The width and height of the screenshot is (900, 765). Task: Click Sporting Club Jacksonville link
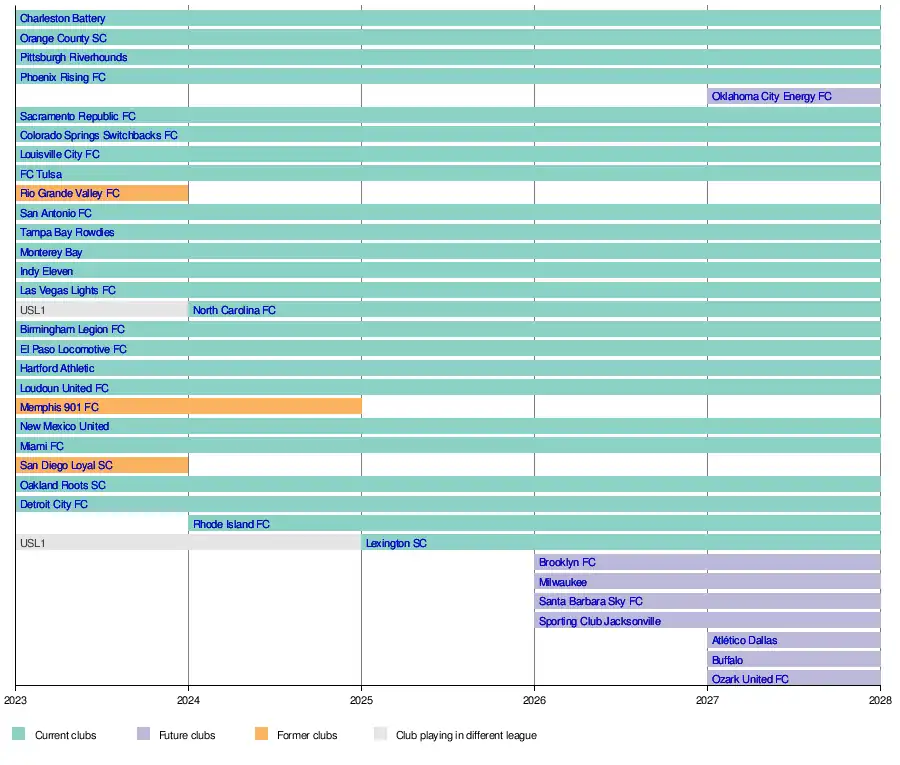pos(599,621)
